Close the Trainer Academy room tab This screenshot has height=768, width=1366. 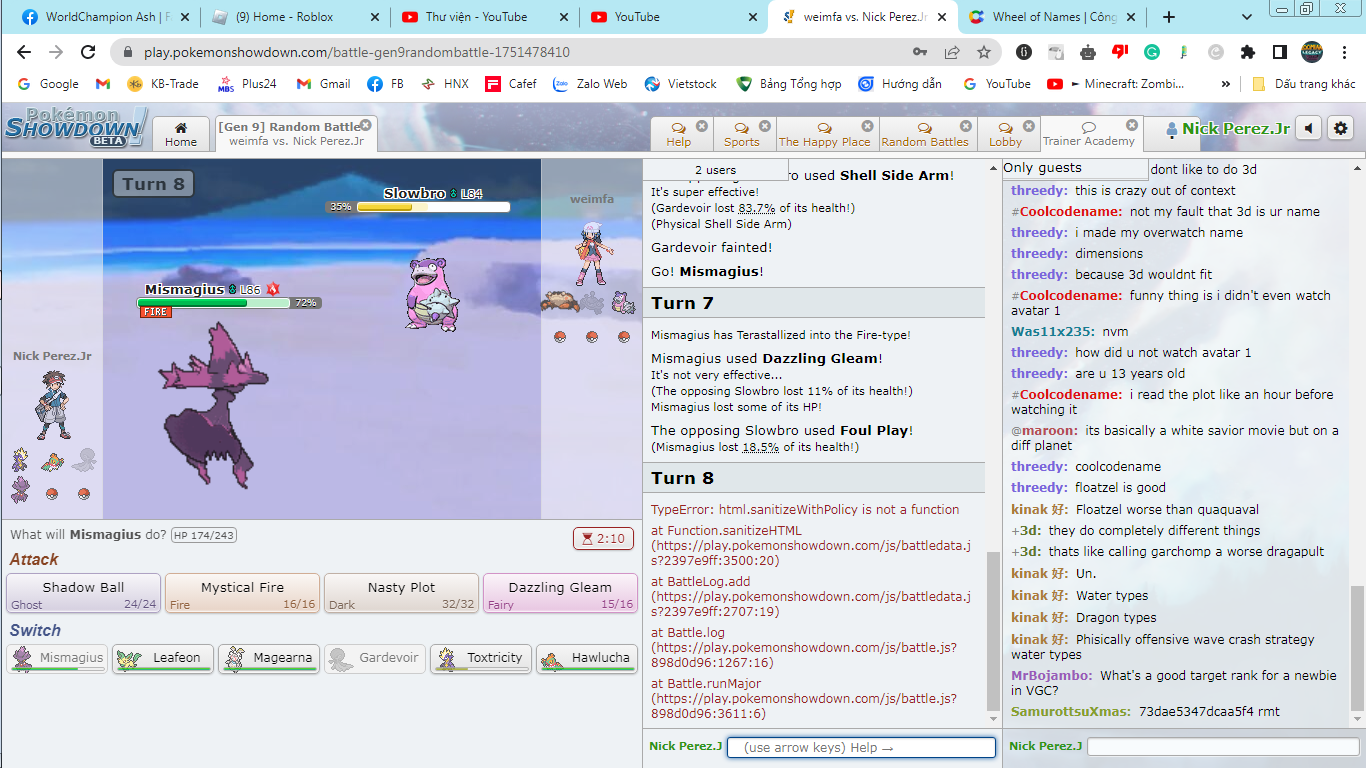(x=1132, y=125)
